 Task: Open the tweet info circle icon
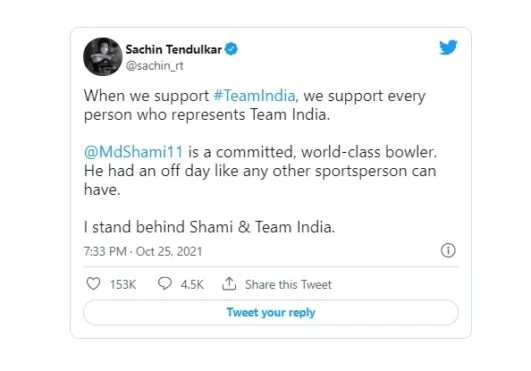(x=448, y=250)
